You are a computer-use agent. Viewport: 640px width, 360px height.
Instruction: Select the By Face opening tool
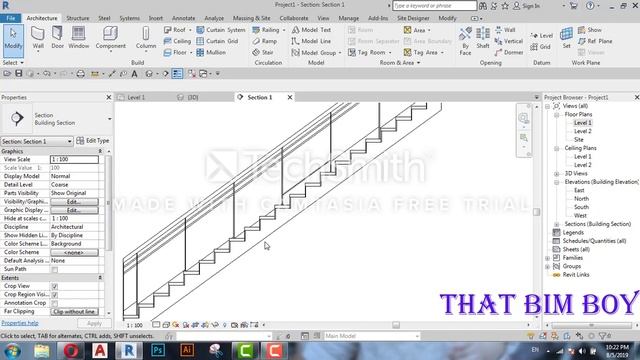tap(465, 41)
